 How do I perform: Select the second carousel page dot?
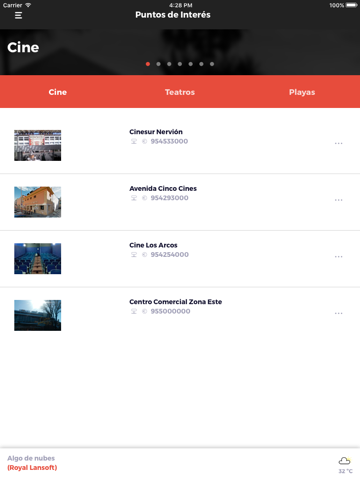point(158,64)
